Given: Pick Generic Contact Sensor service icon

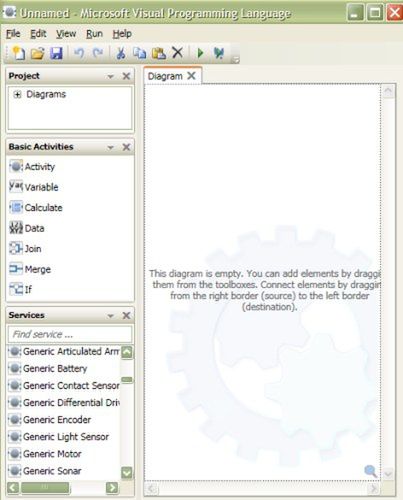Looking at the screenshot, I should [x=15, y=385].
